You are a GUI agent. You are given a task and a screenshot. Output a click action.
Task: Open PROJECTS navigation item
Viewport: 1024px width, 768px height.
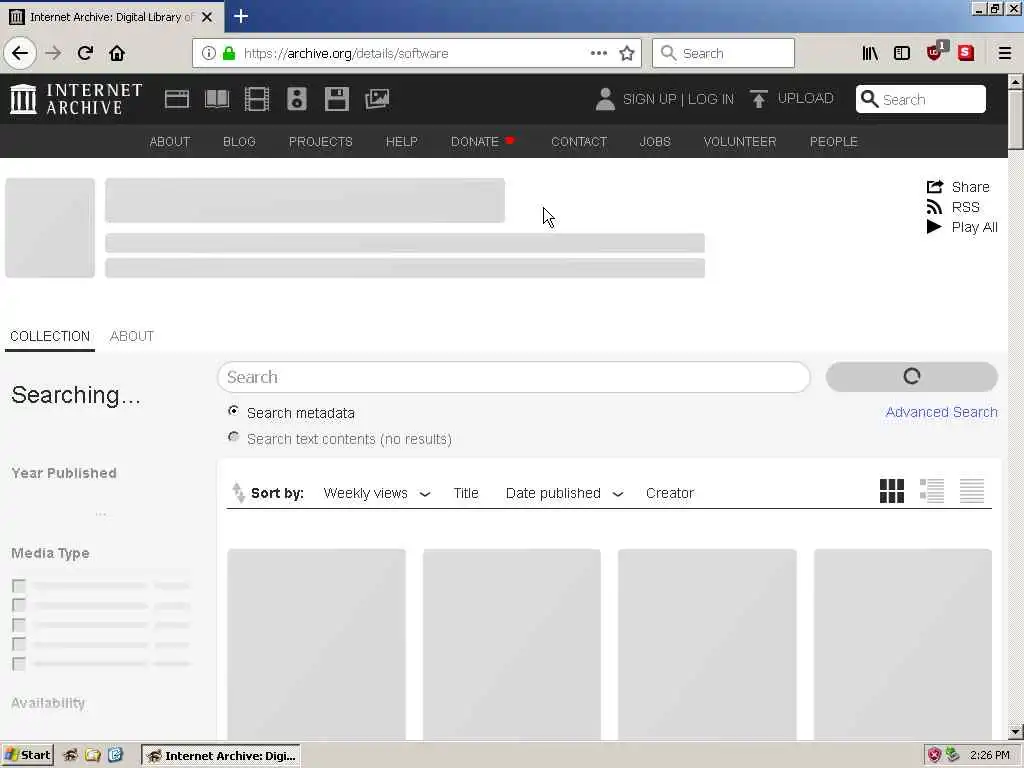tap(321, 142)
